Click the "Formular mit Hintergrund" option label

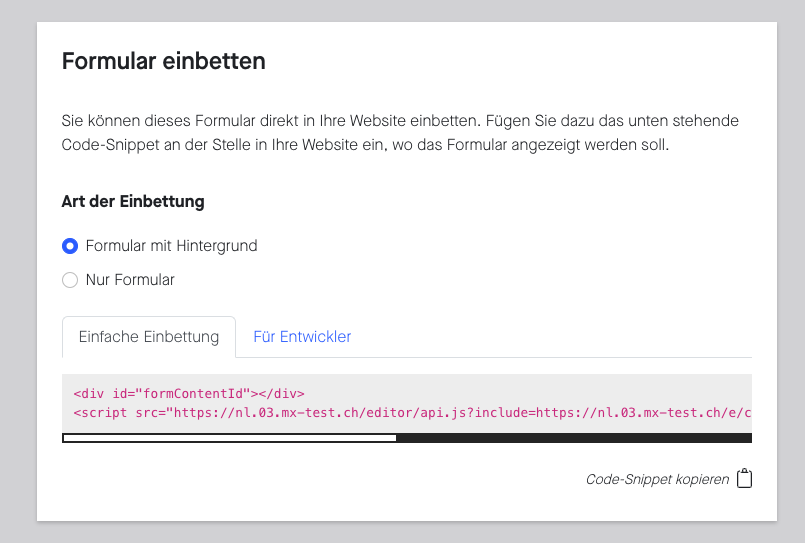click(171, 246)
